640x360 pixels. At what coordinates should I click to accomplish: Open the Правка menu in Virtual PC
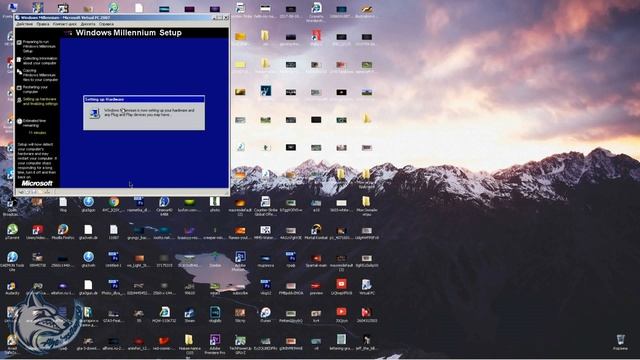click(x=42, y=24)
